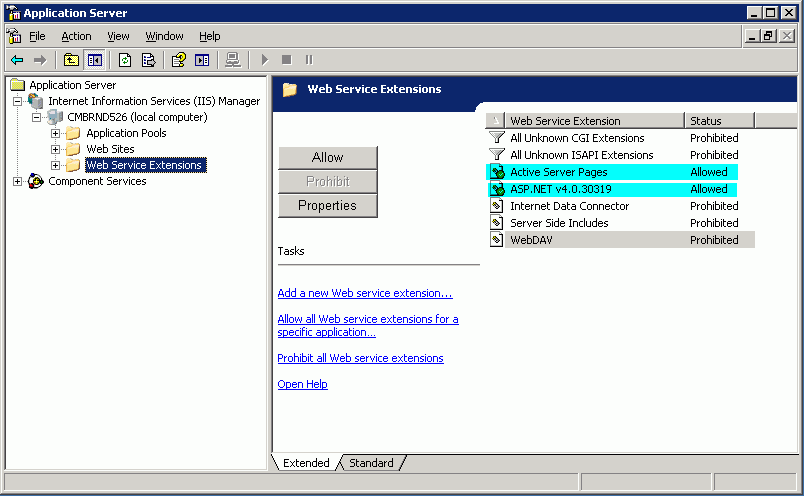Select the Internet Data Connector row text
804x496 pixels.
[x=569, y=206]
